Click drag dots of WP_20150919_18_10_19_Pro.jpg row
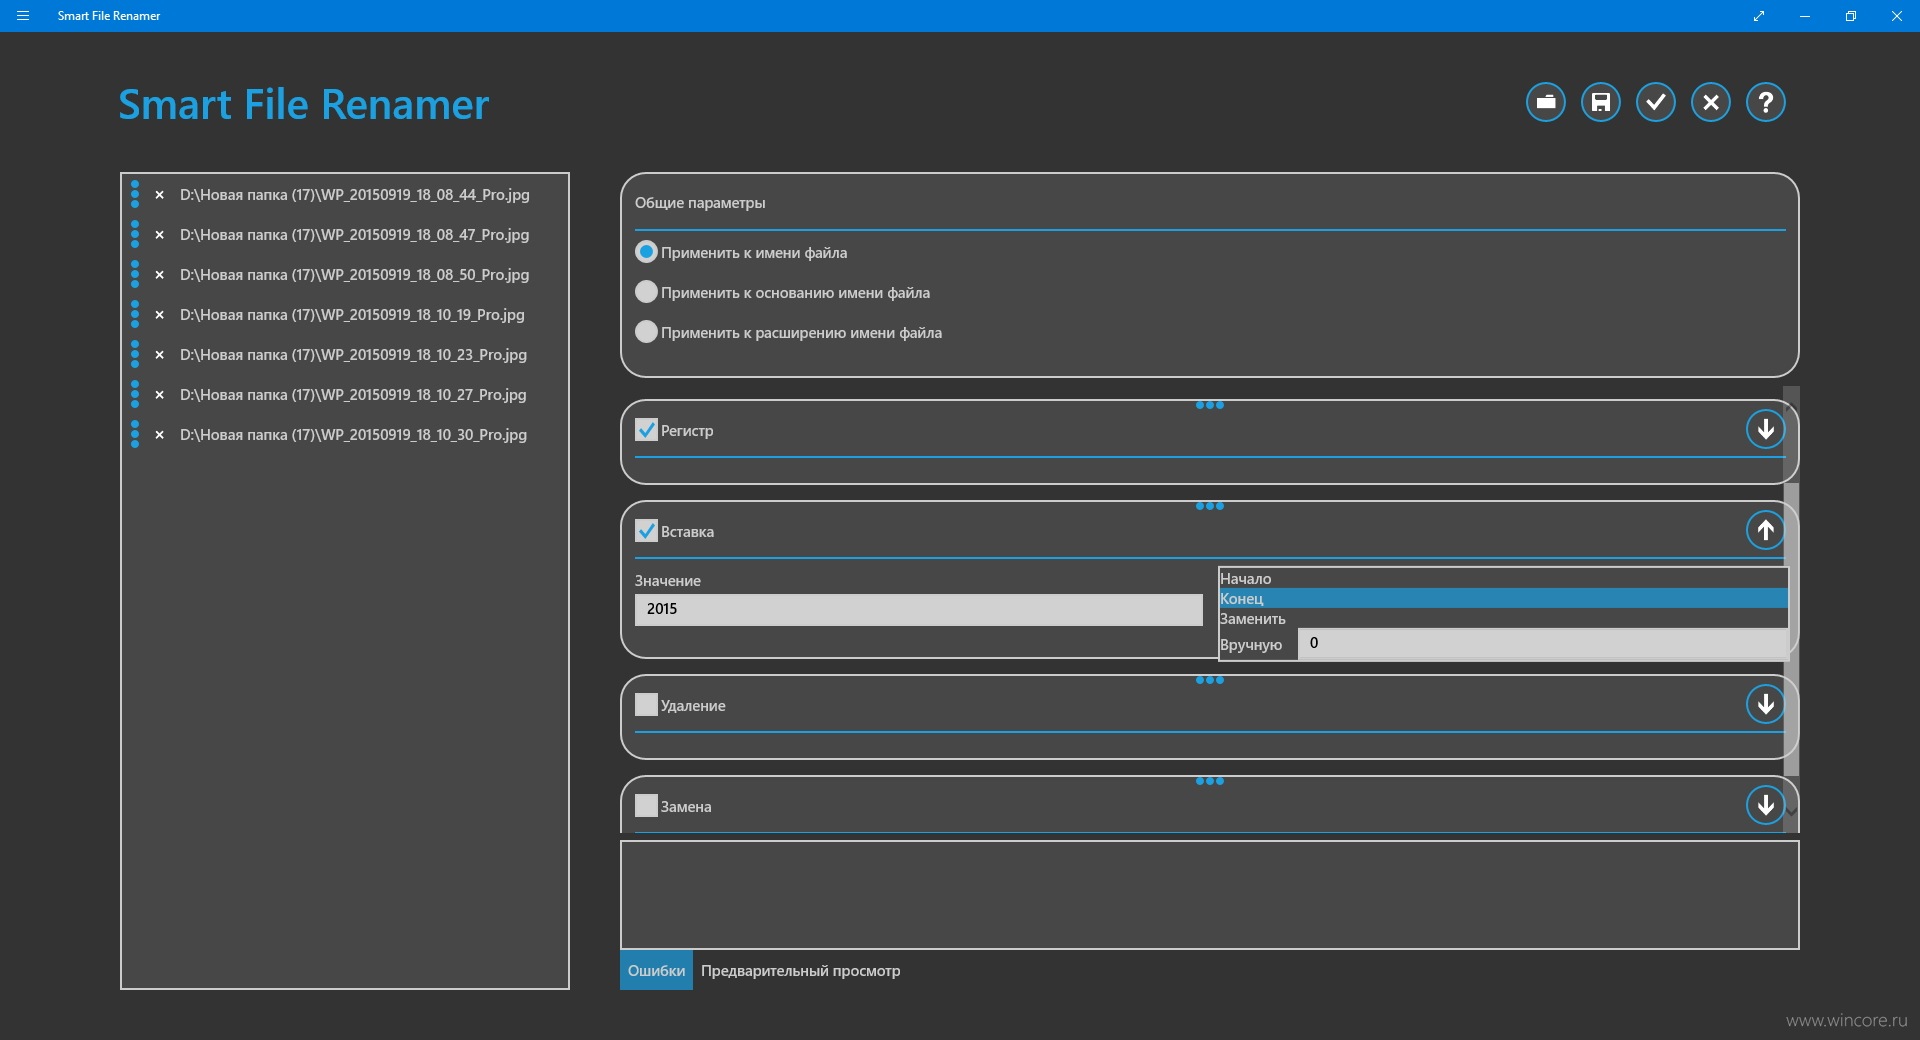 point(135,314)
